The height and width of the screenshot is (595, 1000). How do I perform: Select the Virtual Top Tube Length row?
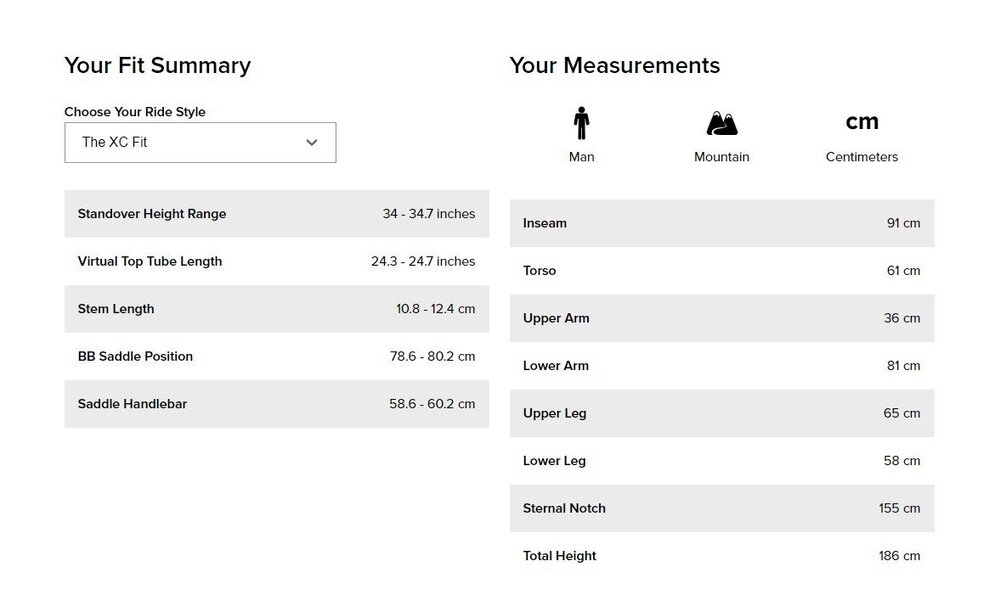276,261
